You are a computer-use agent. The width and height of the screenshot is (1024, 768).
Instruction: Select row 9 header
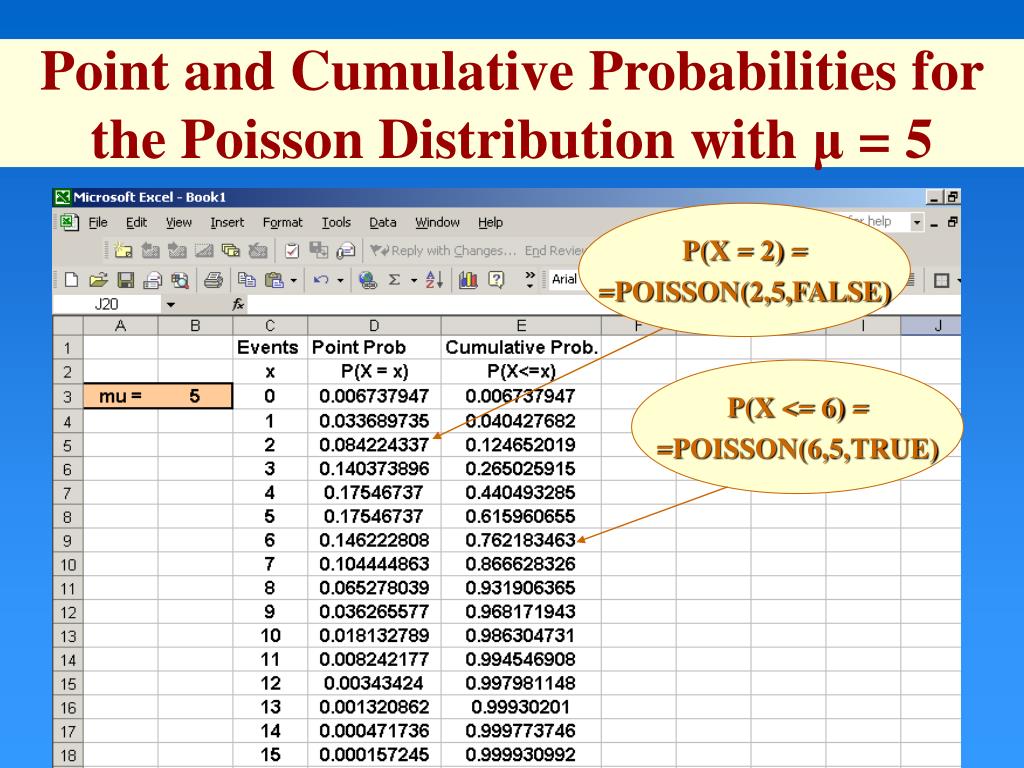pos(68,541)
